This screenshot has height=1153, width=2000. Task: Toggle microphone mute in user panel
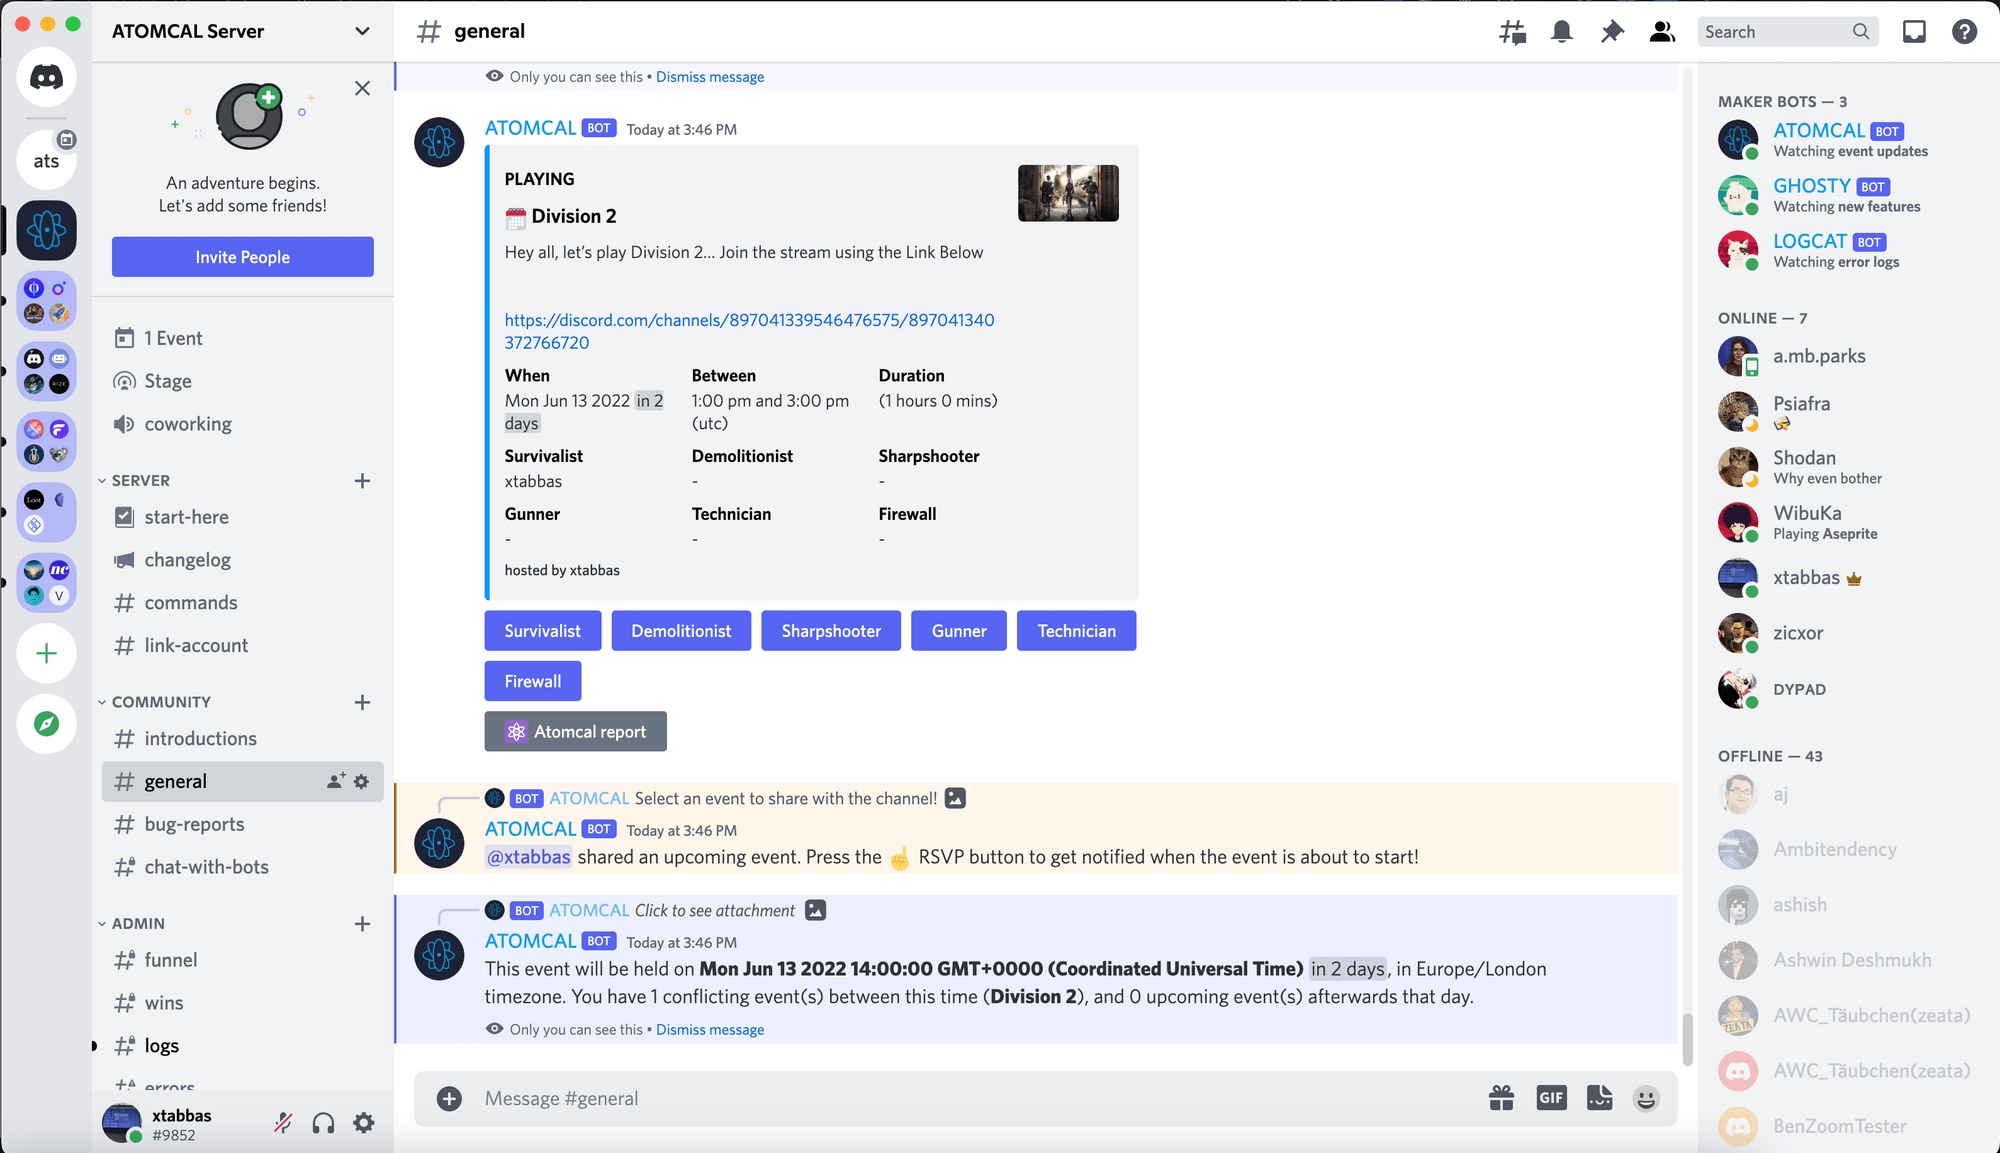click(283, 1123)
